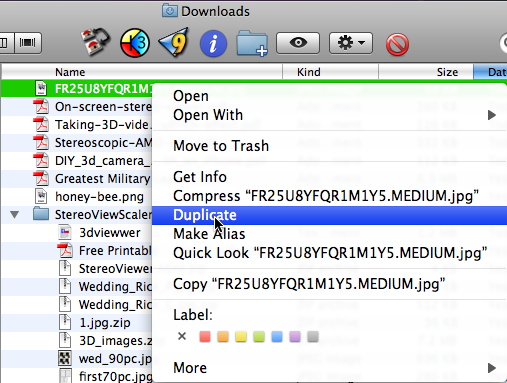Create a new folder with toolbar icon
Screen dimensions: 507x383
[252, 43]
